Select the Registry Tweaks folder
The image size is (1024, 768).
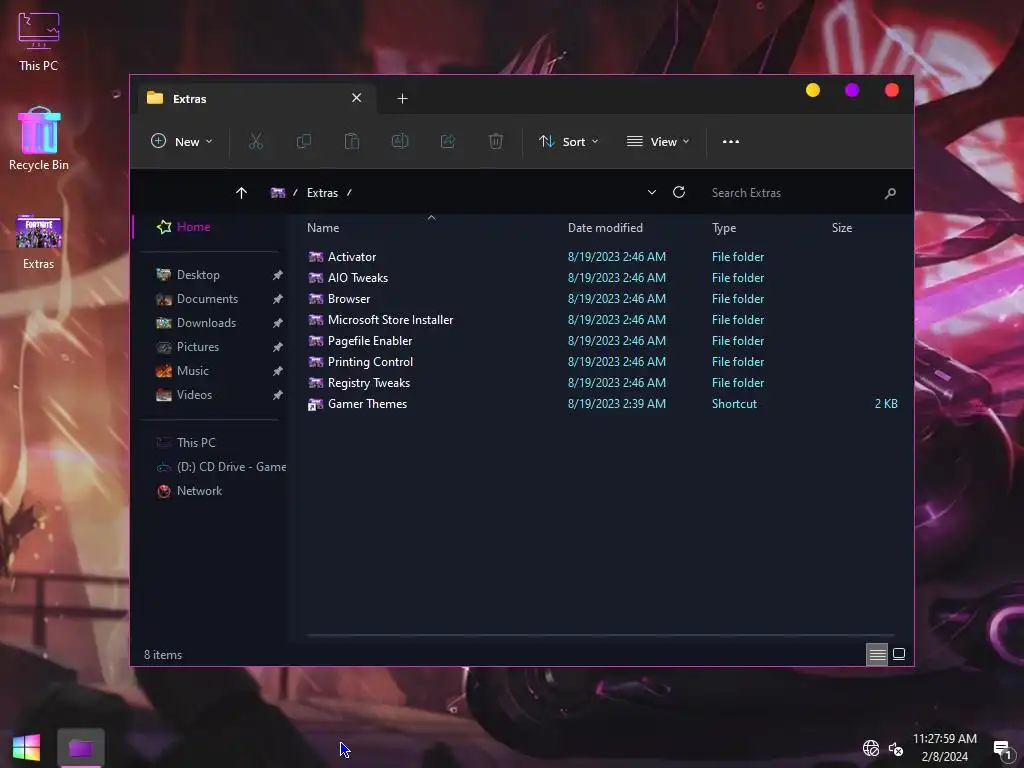tap(368, 383)
